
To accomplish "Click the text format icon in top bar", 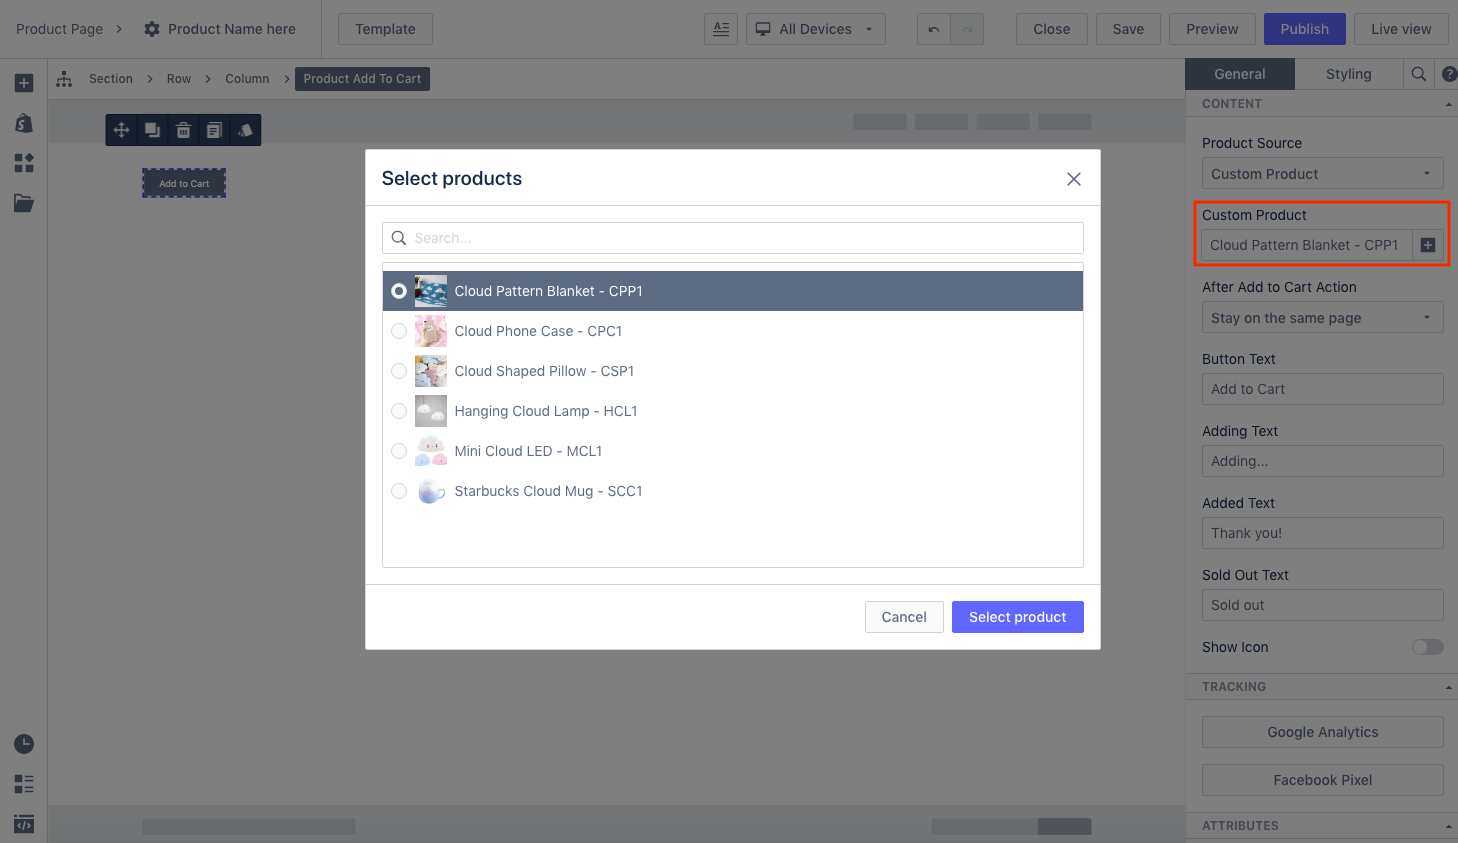I will pos(721,29).
